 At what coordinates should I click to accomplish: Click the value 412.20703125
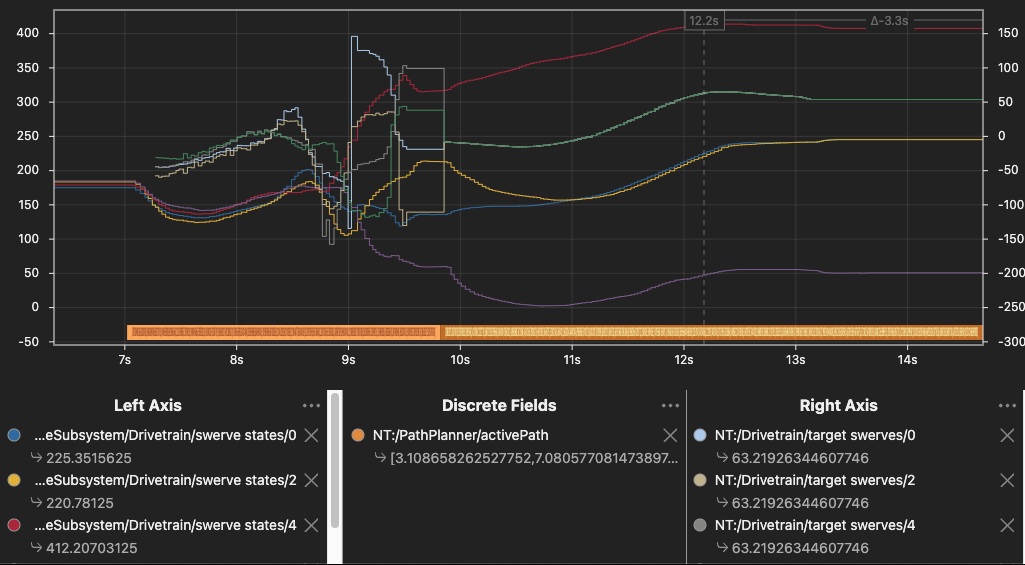tap(92, 548)
